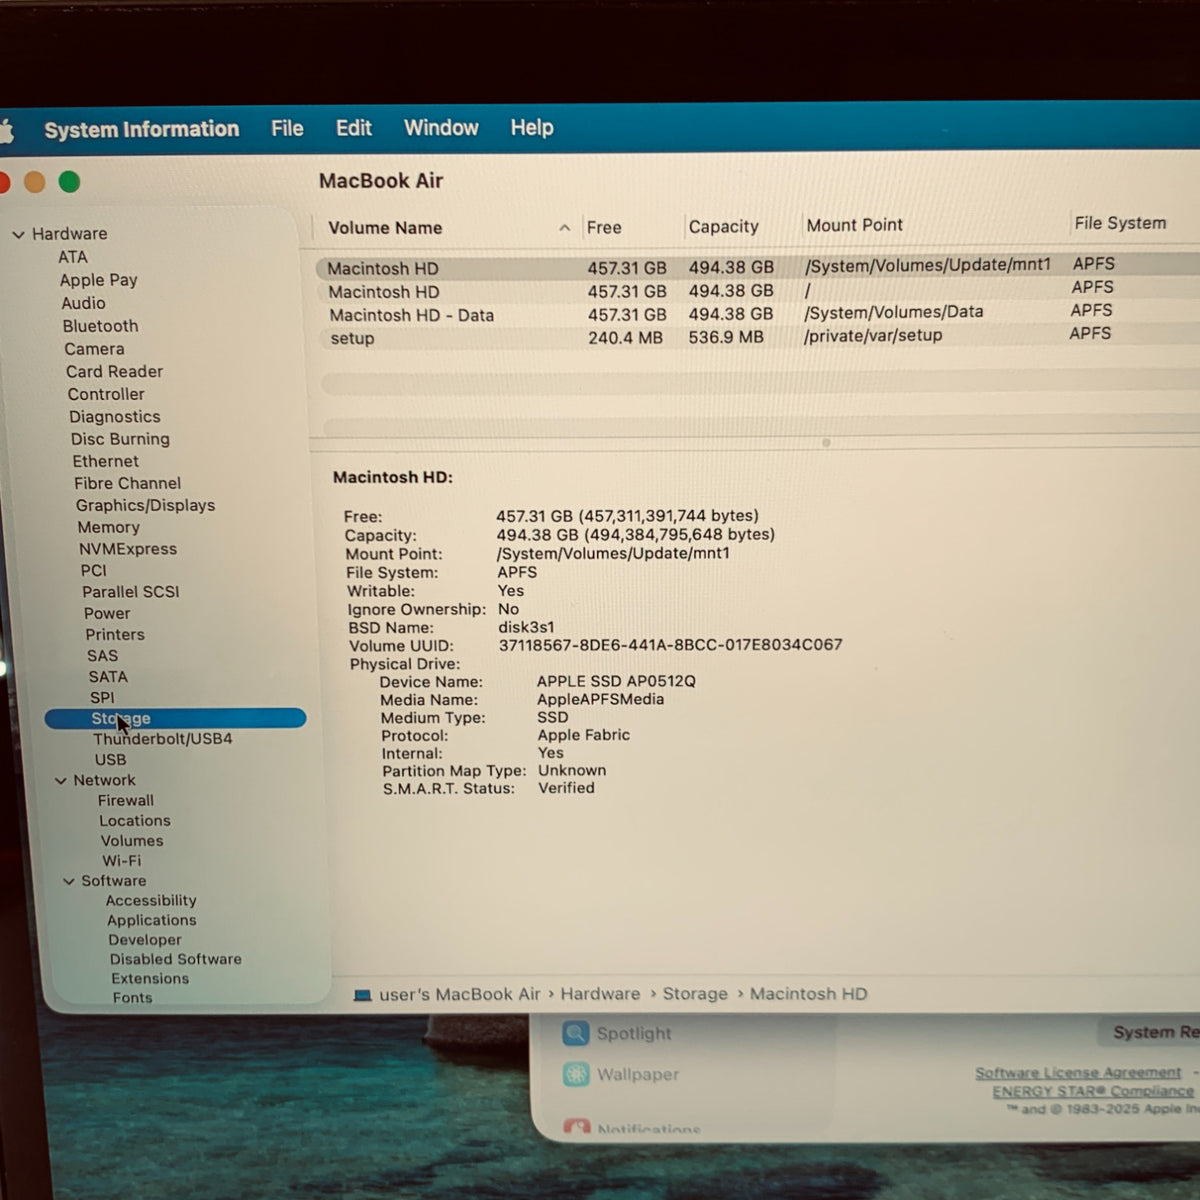Select Macintosh HD row mounted at /System/Volumes/Update/mnt1
The image size is (1200, 1200).
pos(757,267)
